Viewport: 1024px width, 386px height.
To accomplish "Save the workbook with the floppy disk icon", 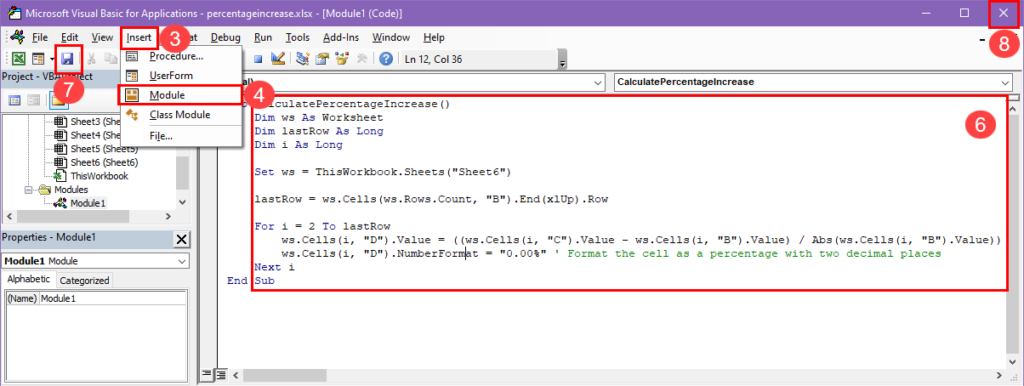I will (x=67, y=59).
